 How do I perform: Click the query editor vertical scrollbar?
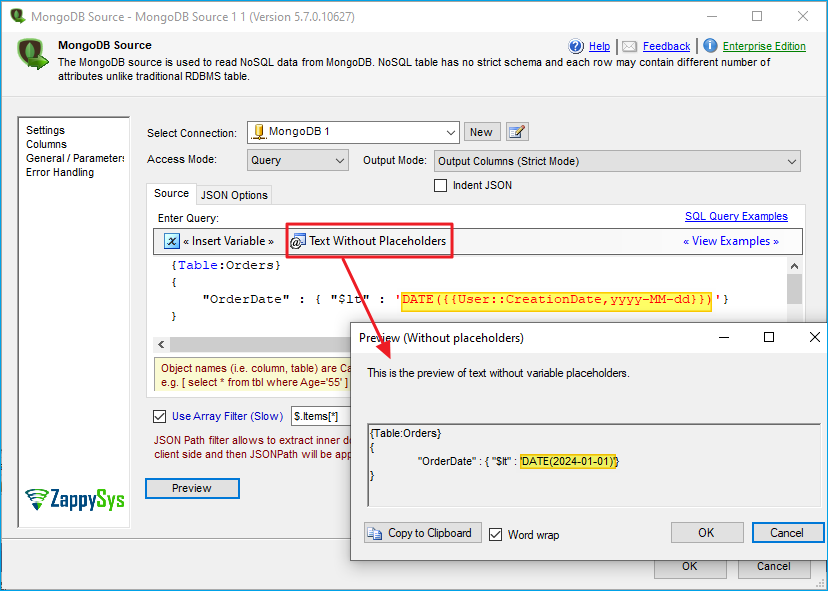coord(794,290)
